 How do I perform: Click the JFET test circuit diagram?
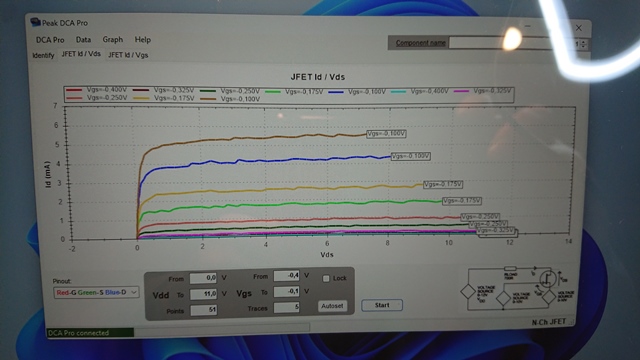coord(517,289)
